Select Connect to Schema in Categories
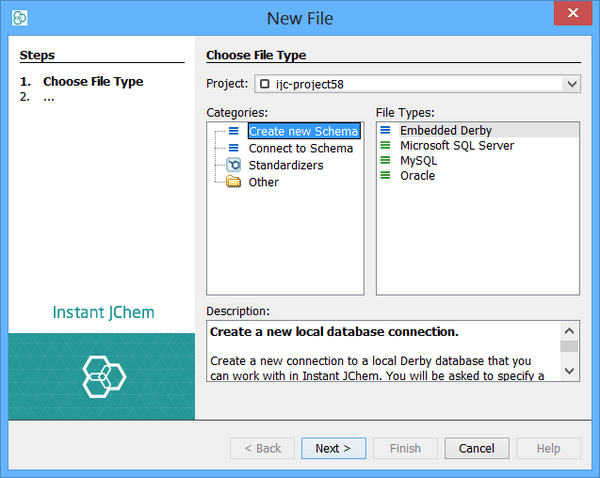Screen dimensions: 600x478 click(x=300, y=148)
